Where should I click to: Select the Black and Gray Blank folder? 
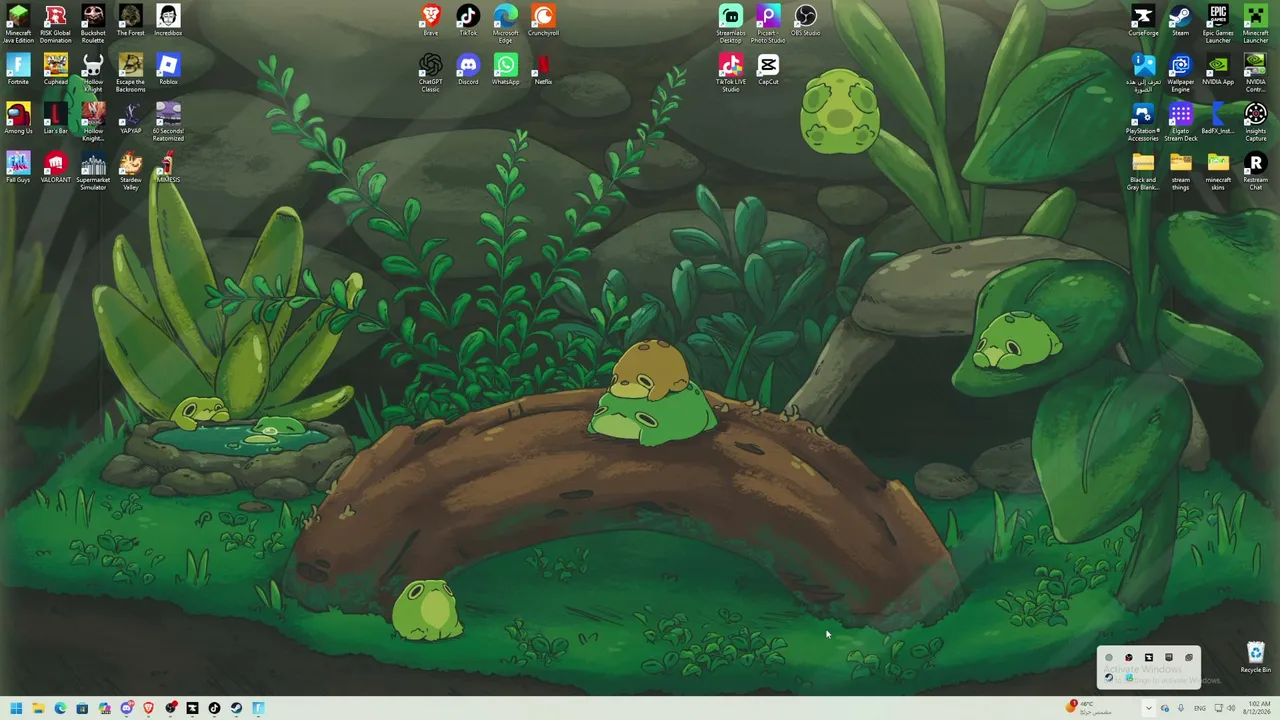[1143, 171]
